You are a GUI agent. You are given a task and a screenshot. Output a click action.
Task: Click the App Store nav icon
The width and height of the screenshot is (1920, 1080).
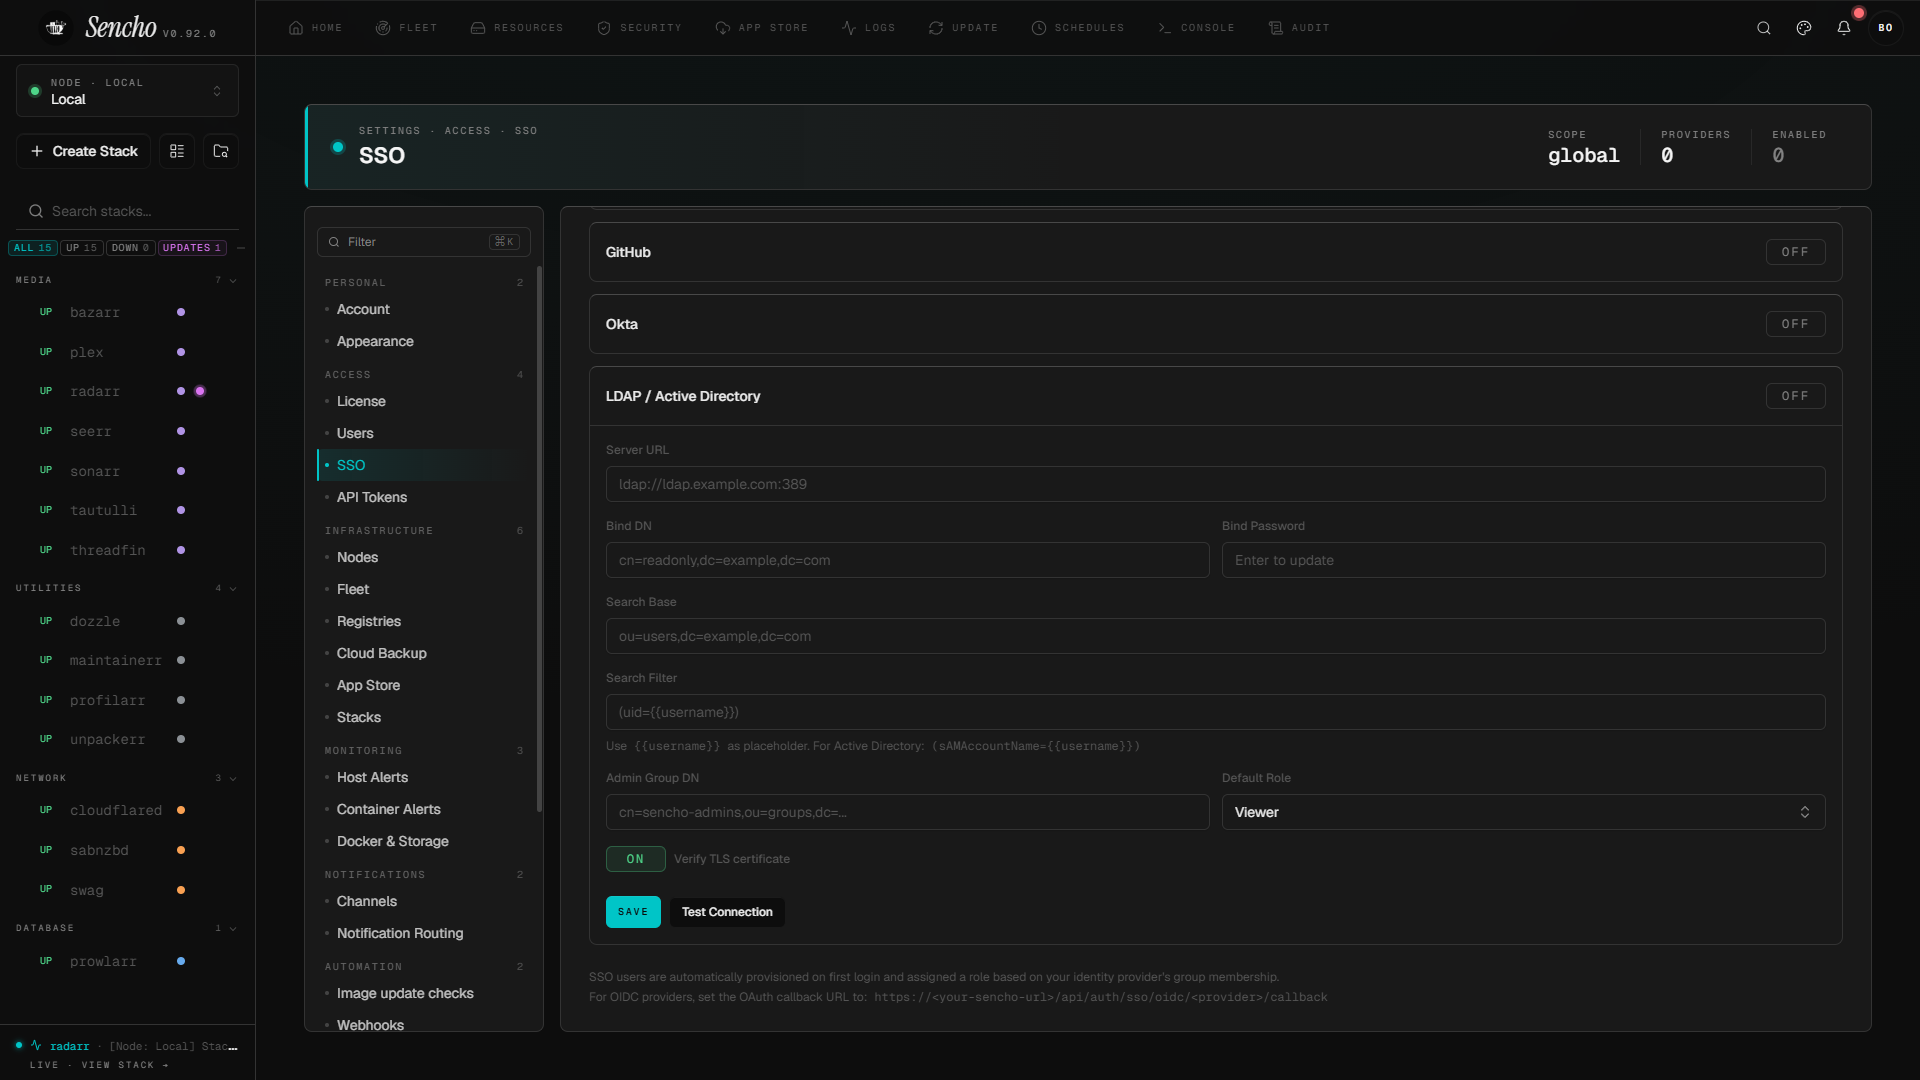(723, 28)
